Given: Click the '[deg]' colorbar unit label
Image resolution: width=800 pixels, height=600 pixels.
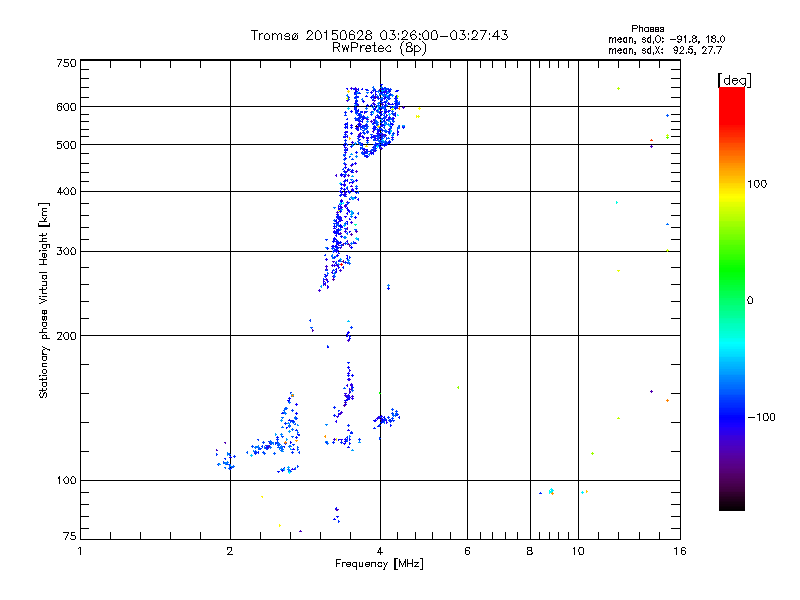Looking at the screenshot, I should coord(734,80).
